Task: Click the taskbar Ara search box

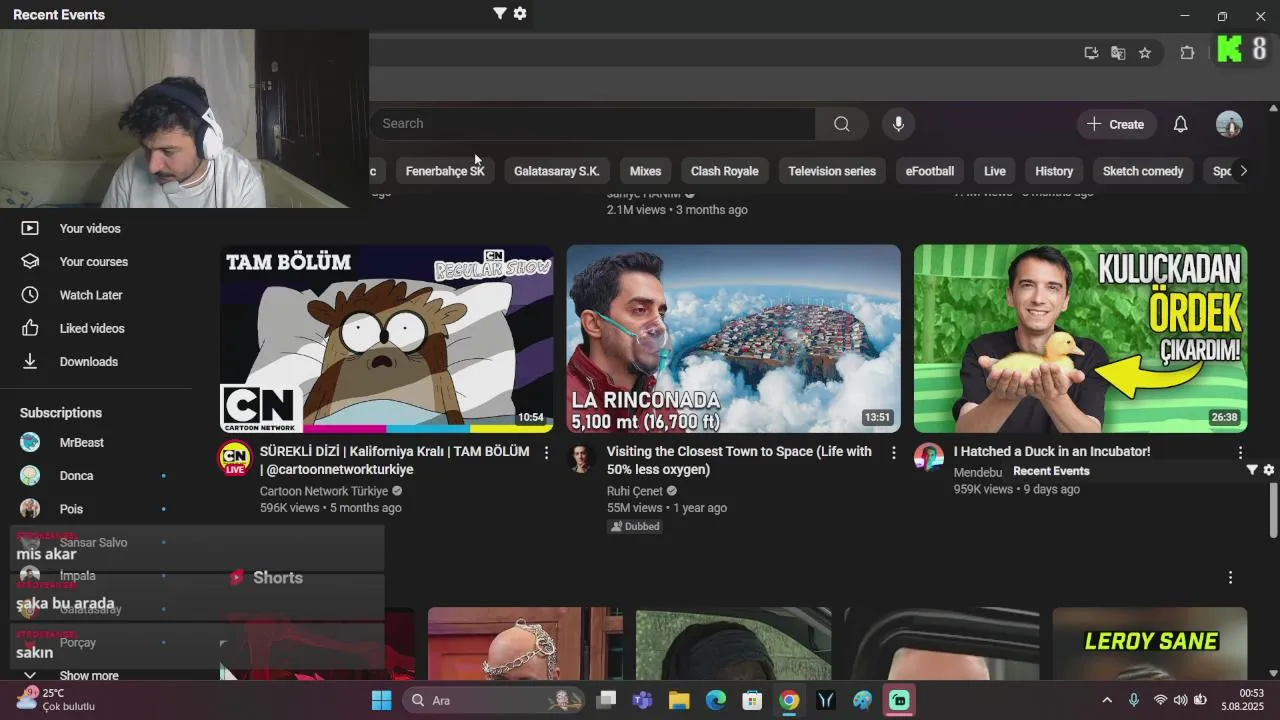Action: click(x=495, y=700)
